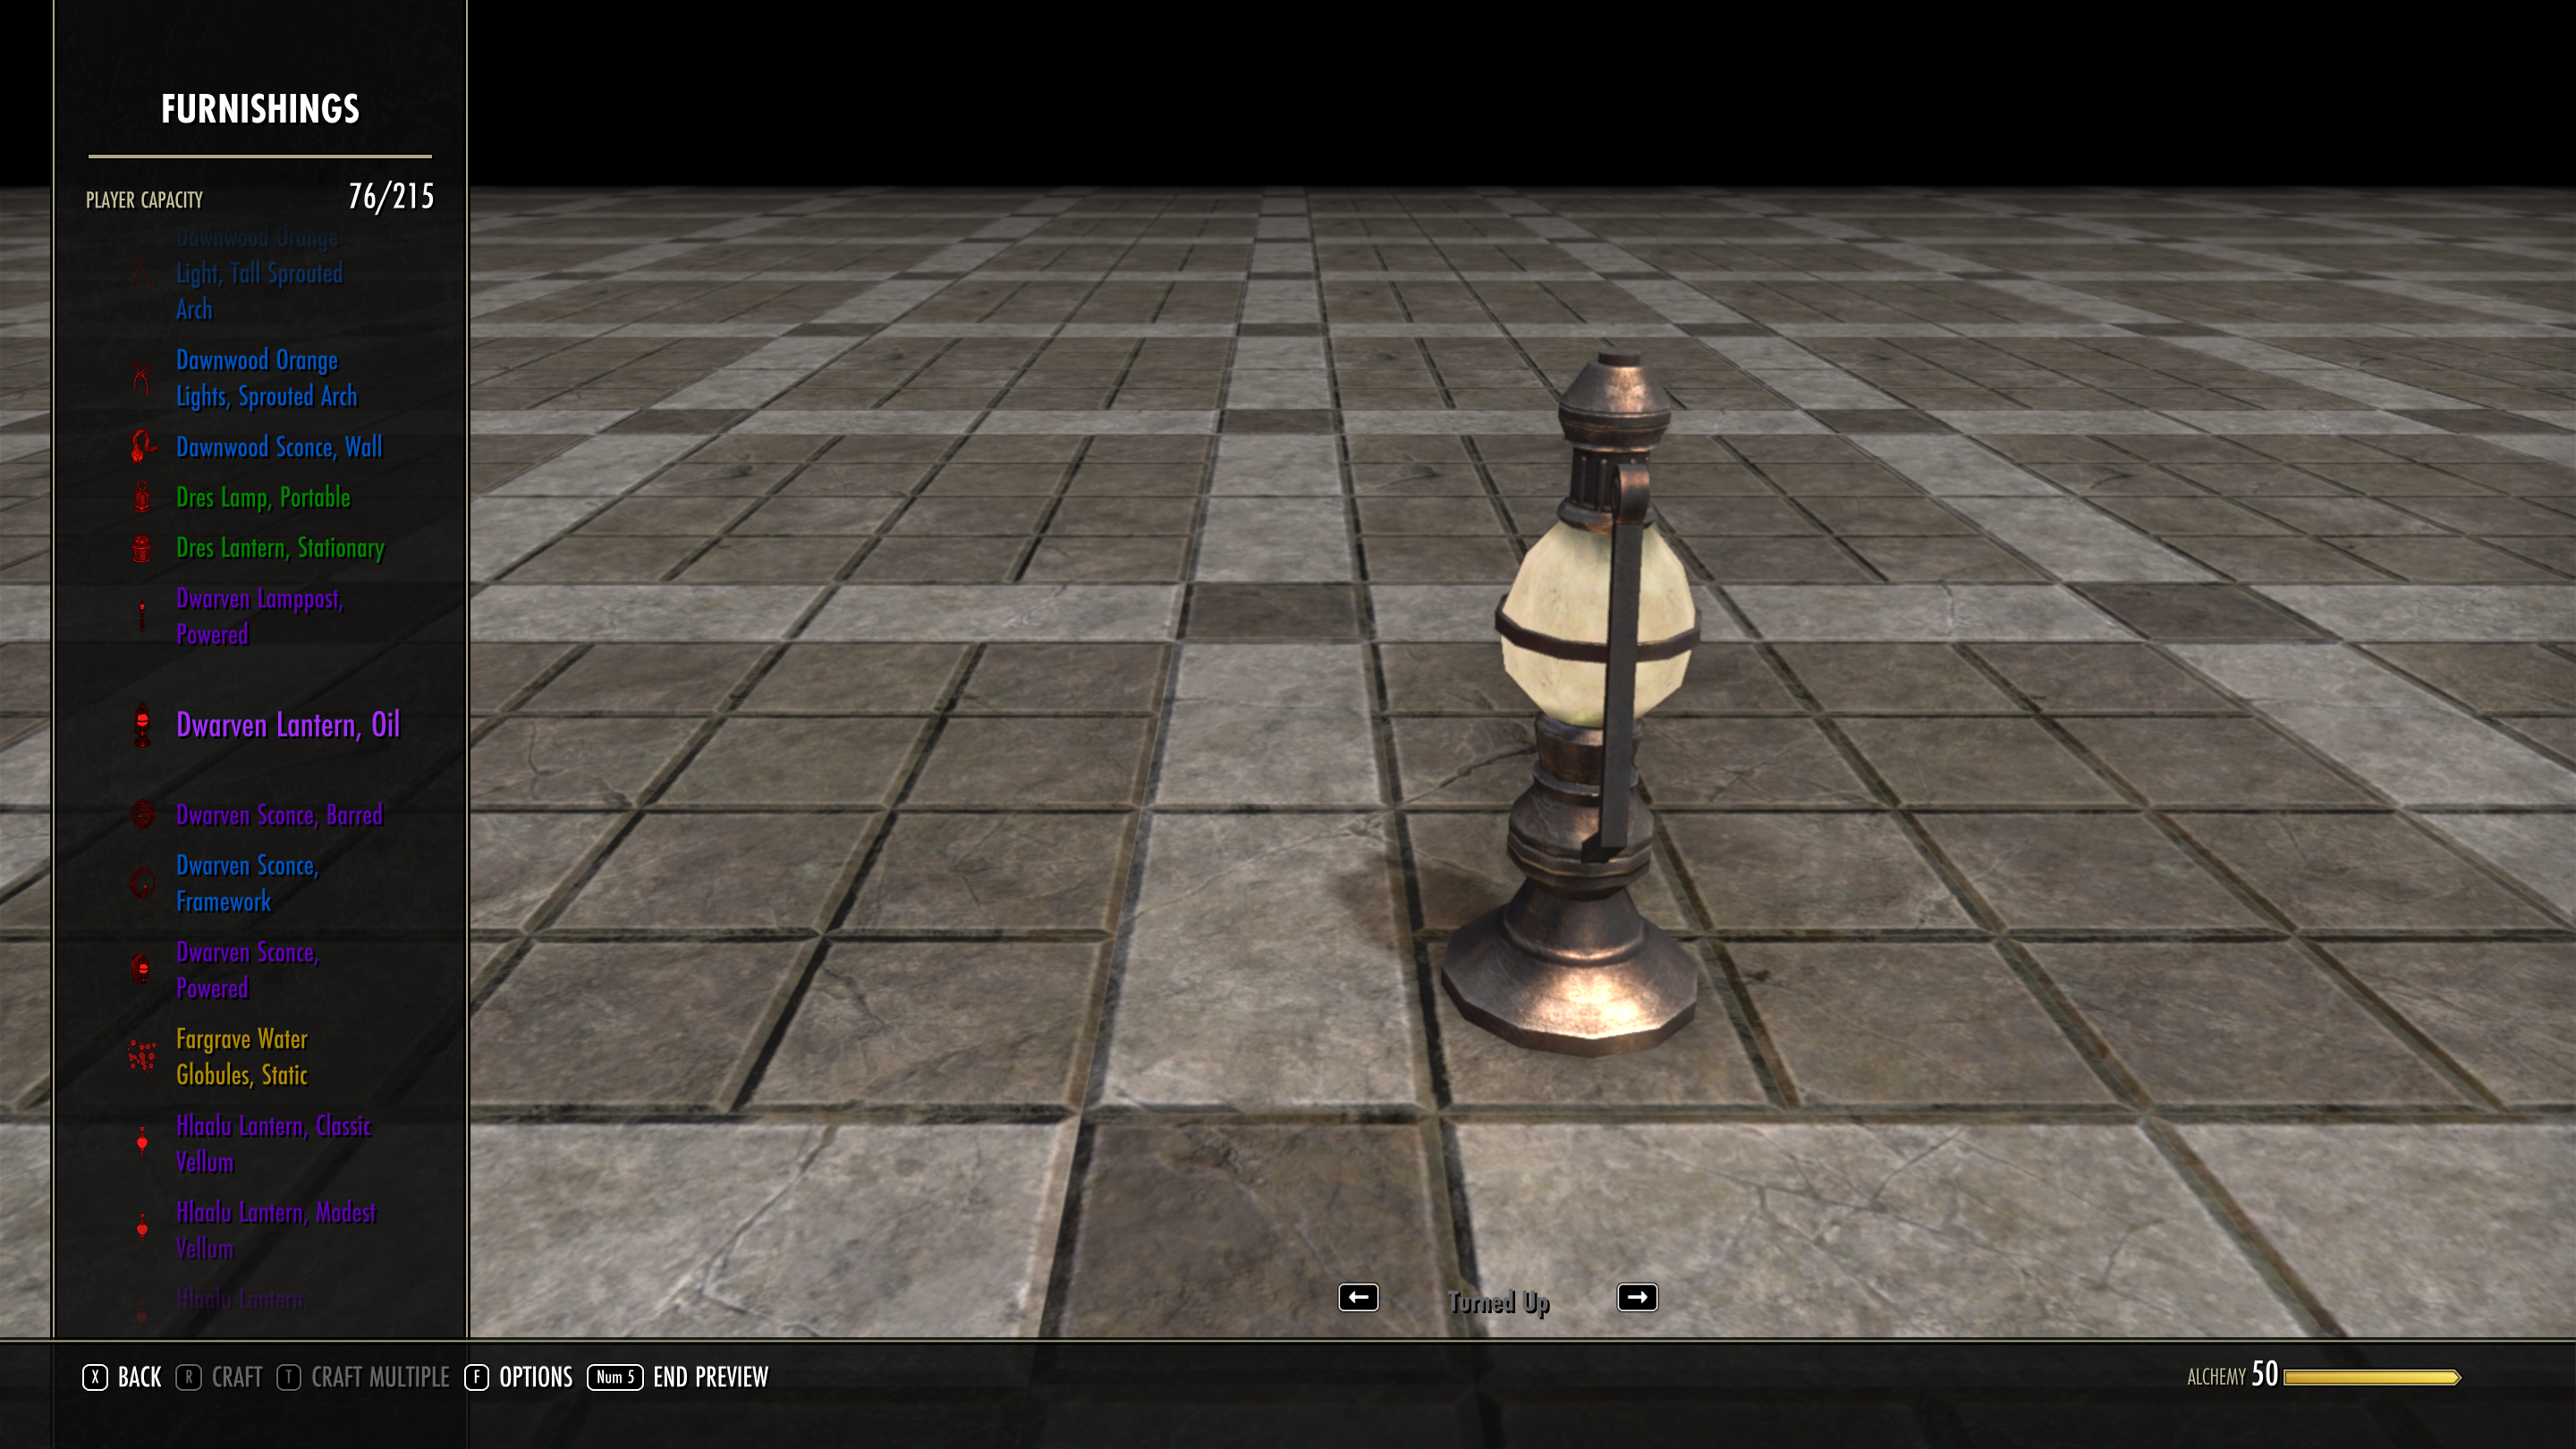Click the Craft button
The height and width of the screenshot is (1449, 2576).
[219, 1377]
